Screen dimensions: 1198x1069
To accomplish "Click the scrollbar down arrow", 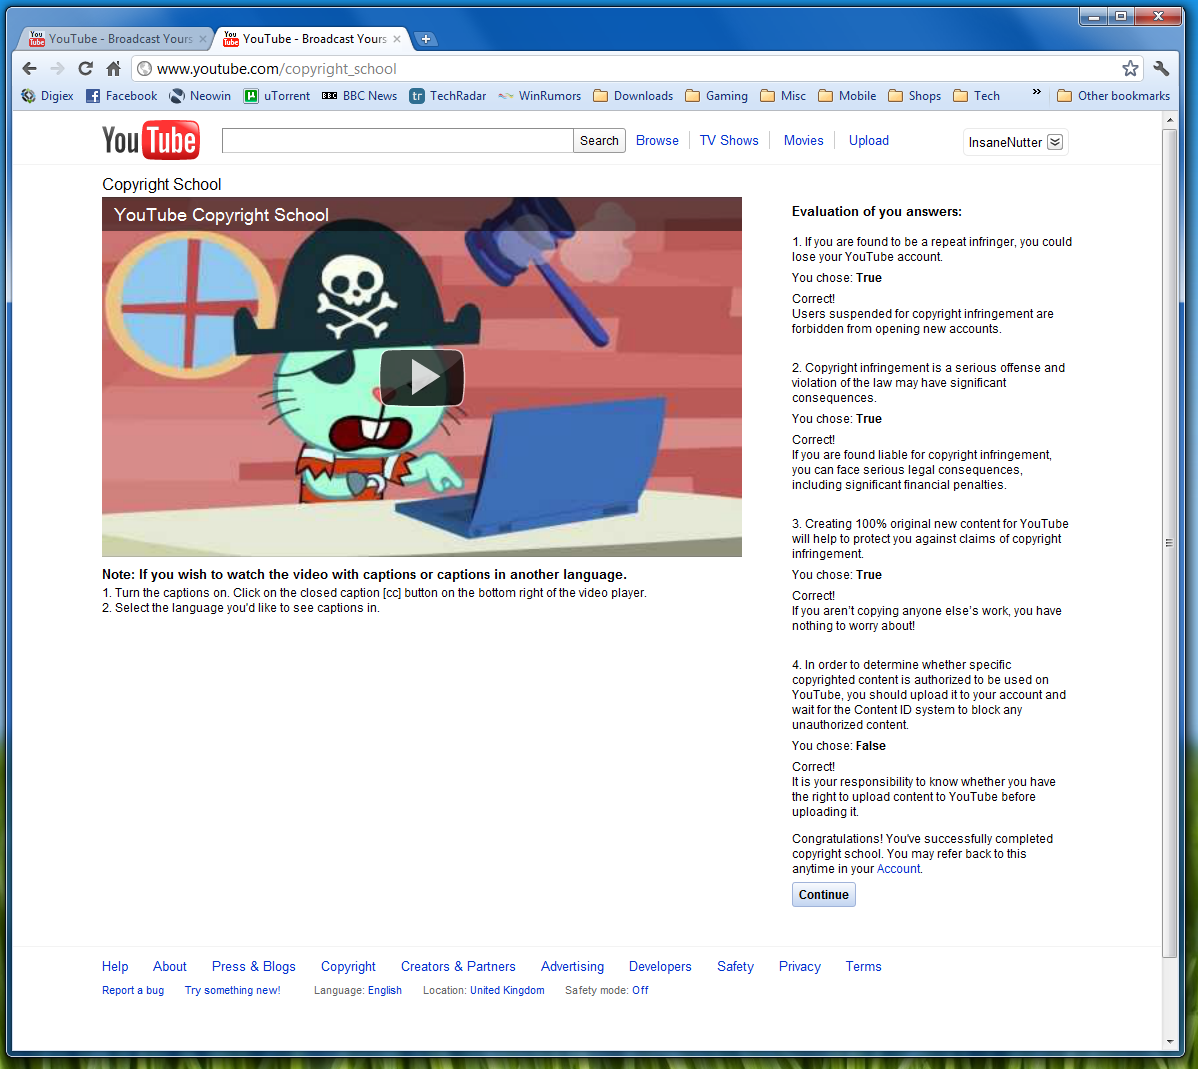I will tap(1170, 1041).
